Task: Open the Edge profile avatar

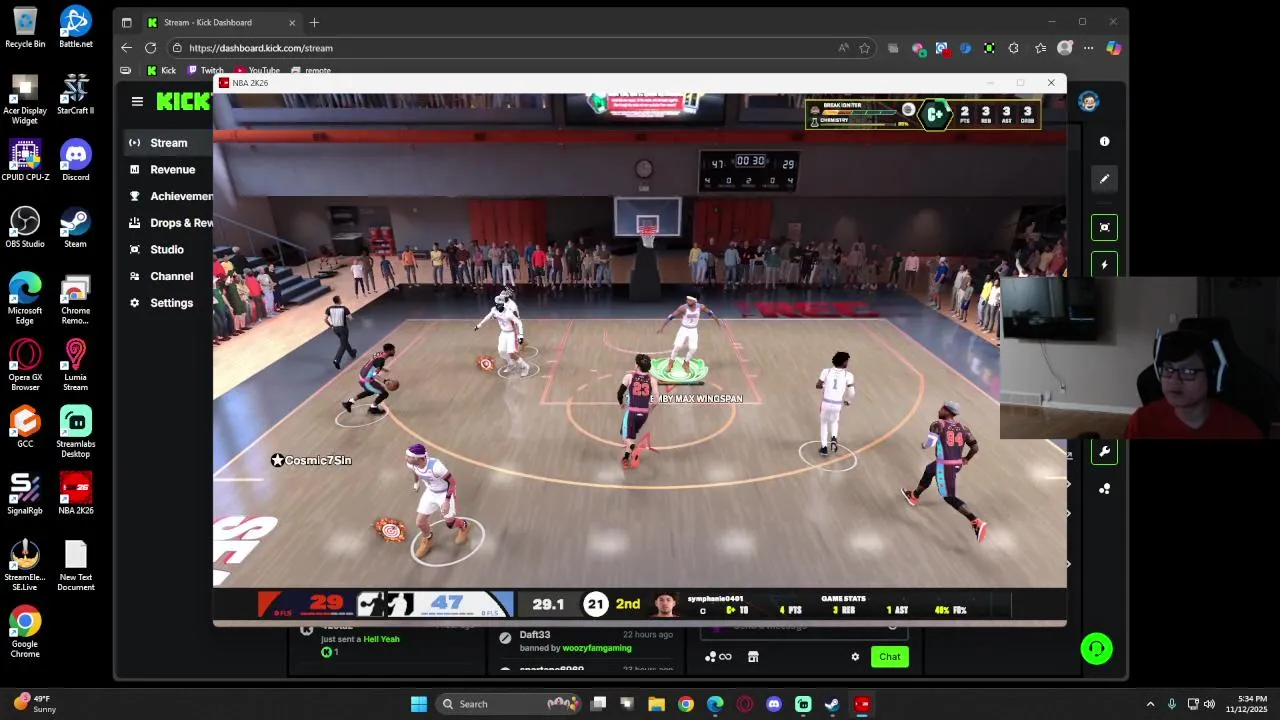Action: [x=1065, y=48]
